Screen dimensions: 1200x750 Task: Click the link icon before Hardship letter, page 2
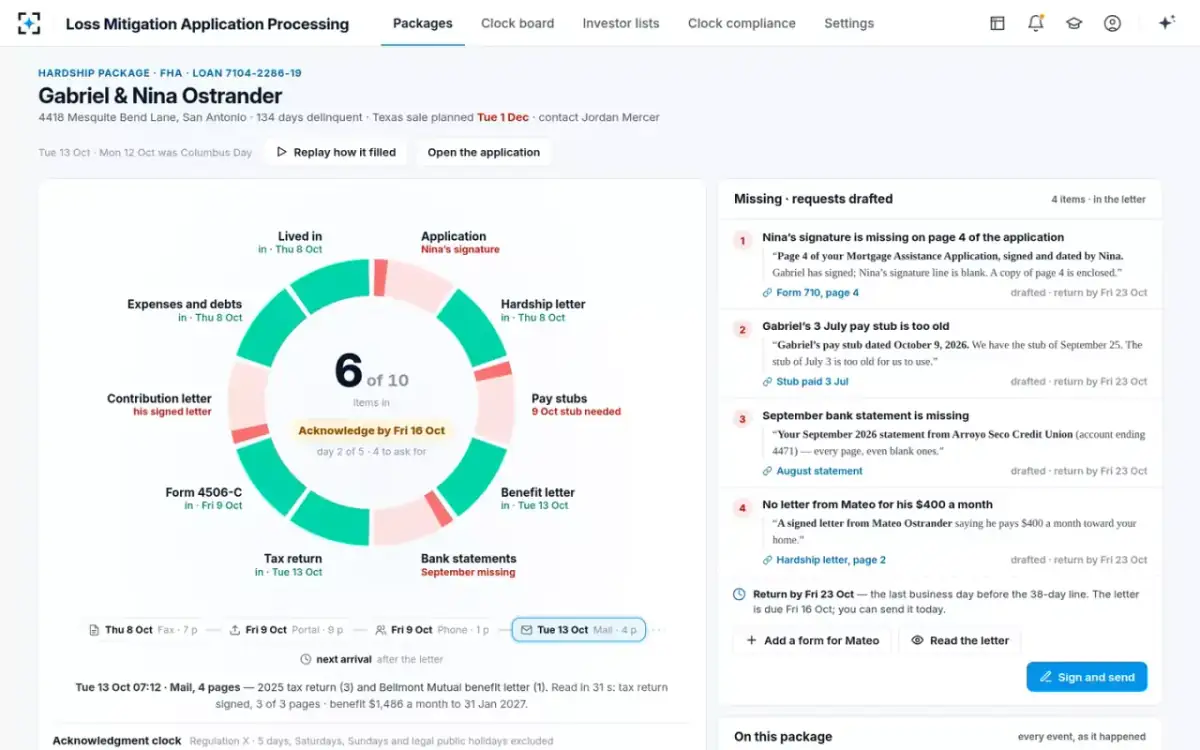point(767,560)
